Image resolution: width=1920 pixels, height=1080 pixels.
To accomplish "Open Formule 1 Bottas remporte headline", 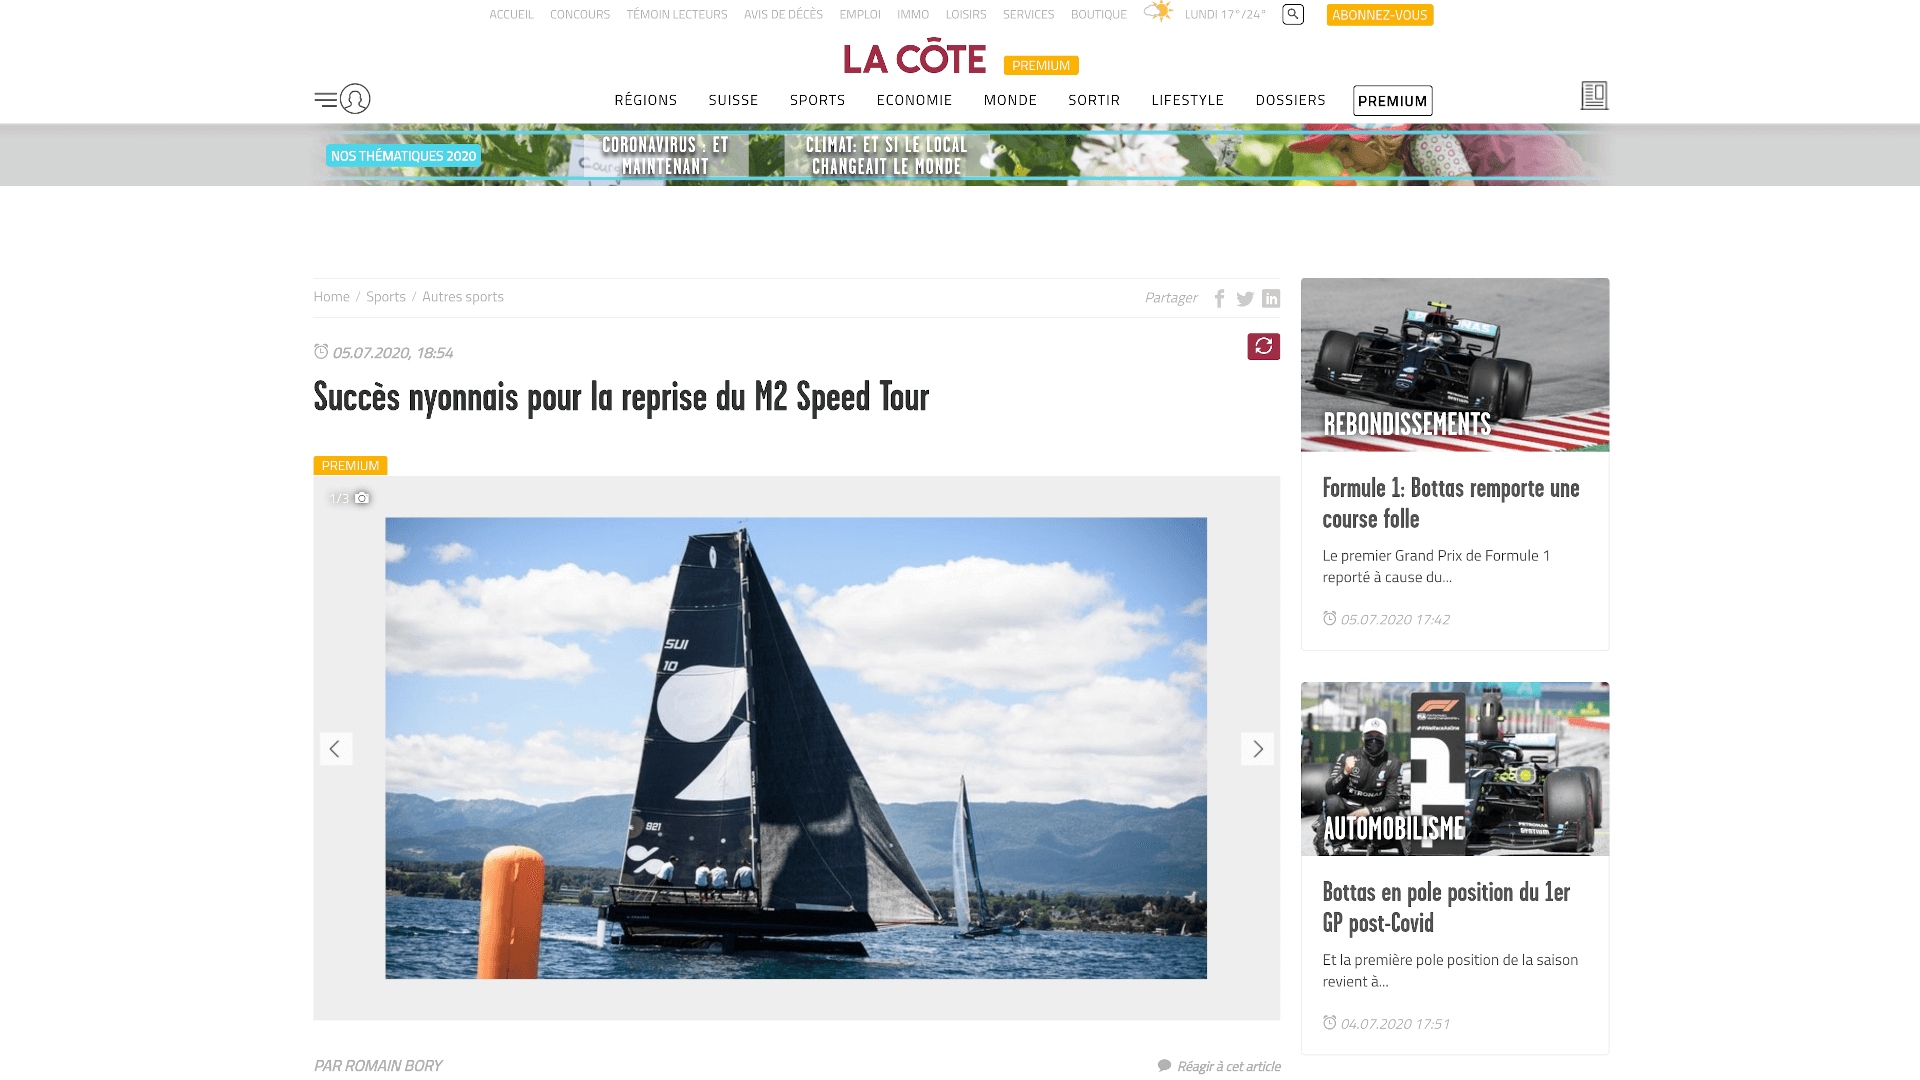I will (x=1450, y=503).
